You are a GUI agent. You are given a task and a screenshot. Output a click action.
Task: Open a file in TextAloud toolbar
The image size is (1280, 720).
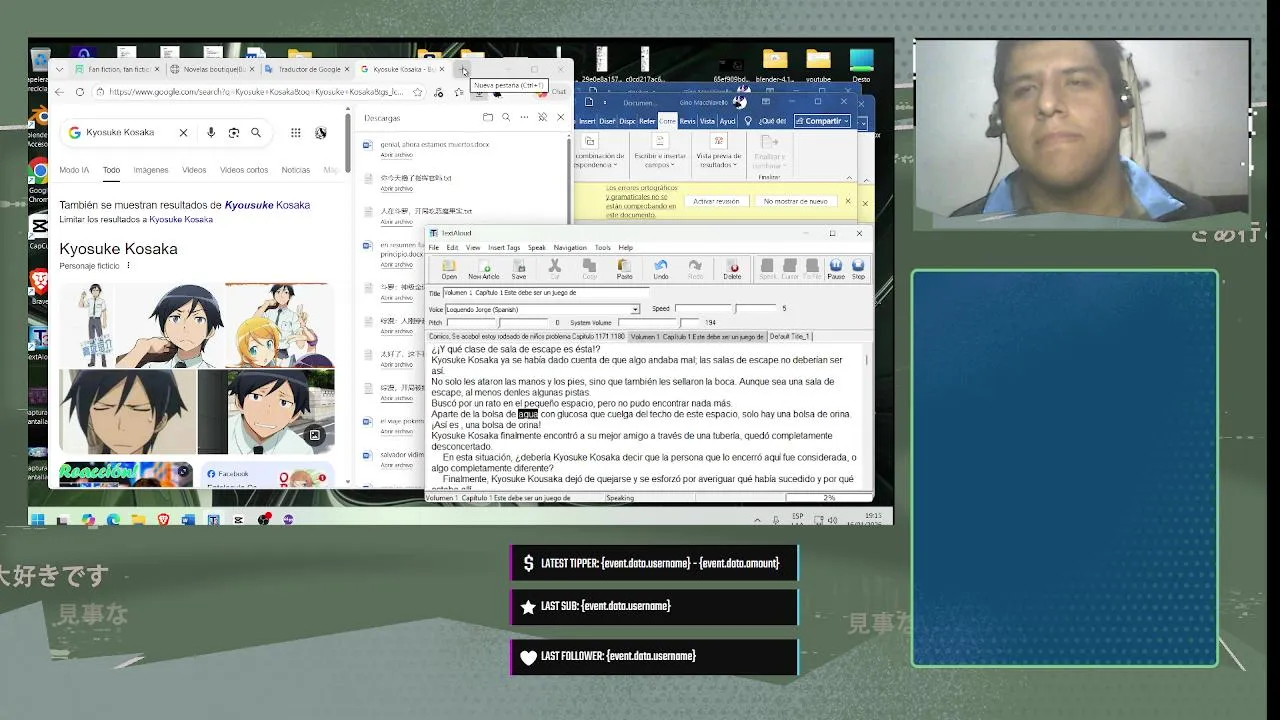point(449,269)
